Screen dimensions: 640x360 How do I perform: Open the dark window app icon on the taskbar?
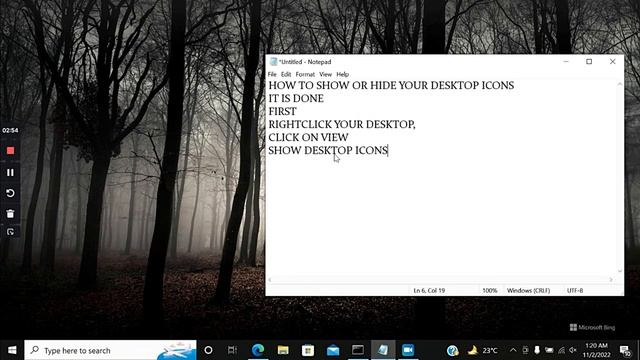358,350
